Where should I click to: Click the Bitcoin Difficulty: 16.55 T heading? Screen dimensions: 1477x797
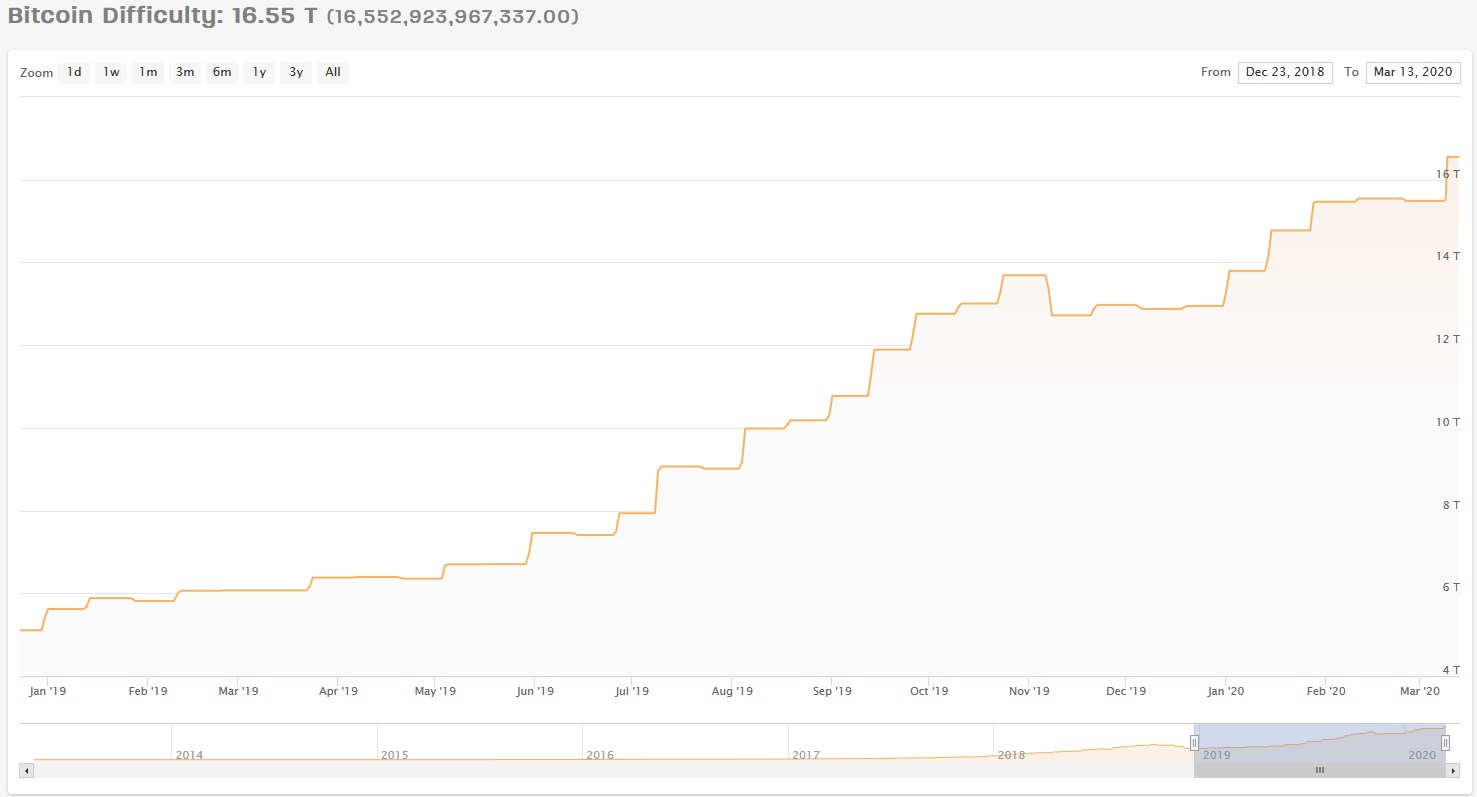(x=163, y=17)
